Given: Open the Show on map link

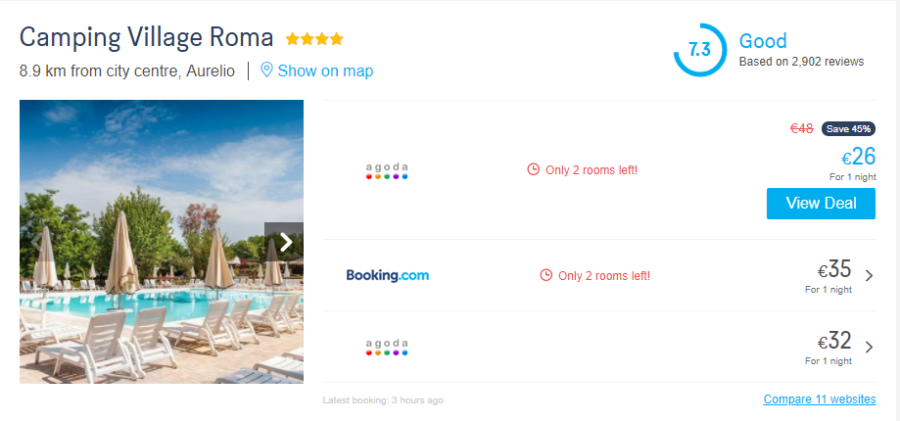Looking at the screenshot, I should coord(325,71).
